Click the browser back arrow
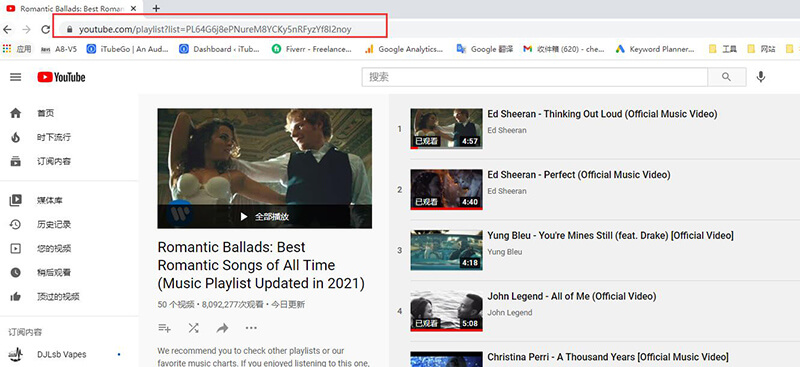This screenshot has height=367, width=800. [x=8, y=30]
